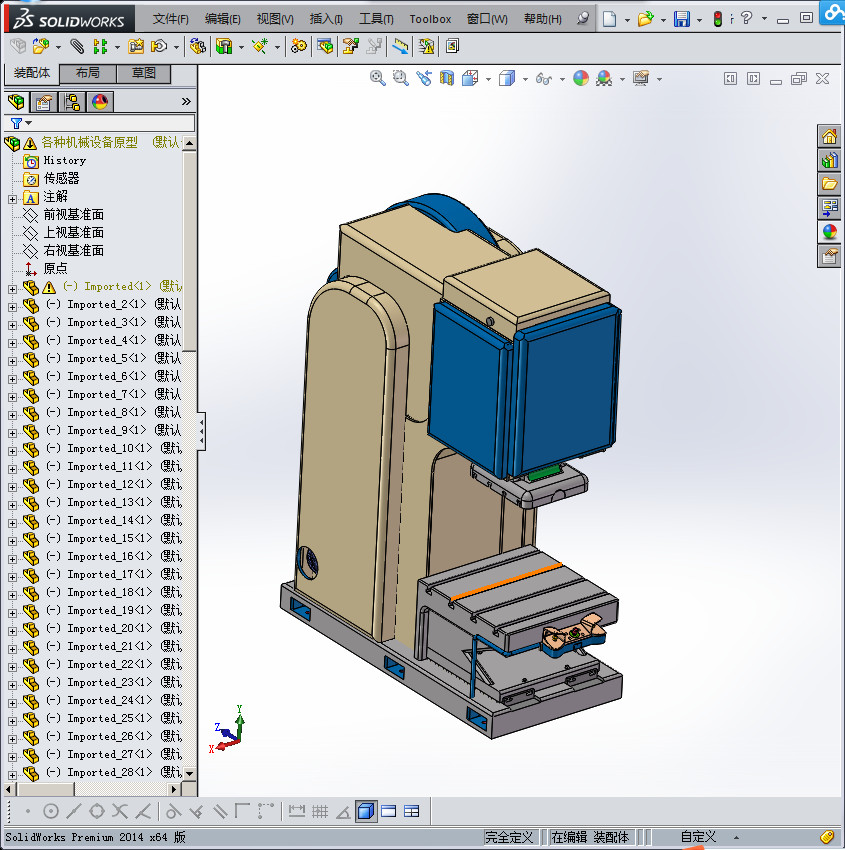Click the Performance Evaluation warning icon
The height and width of the screenshot is (850, 845).
tap(427, 47)
